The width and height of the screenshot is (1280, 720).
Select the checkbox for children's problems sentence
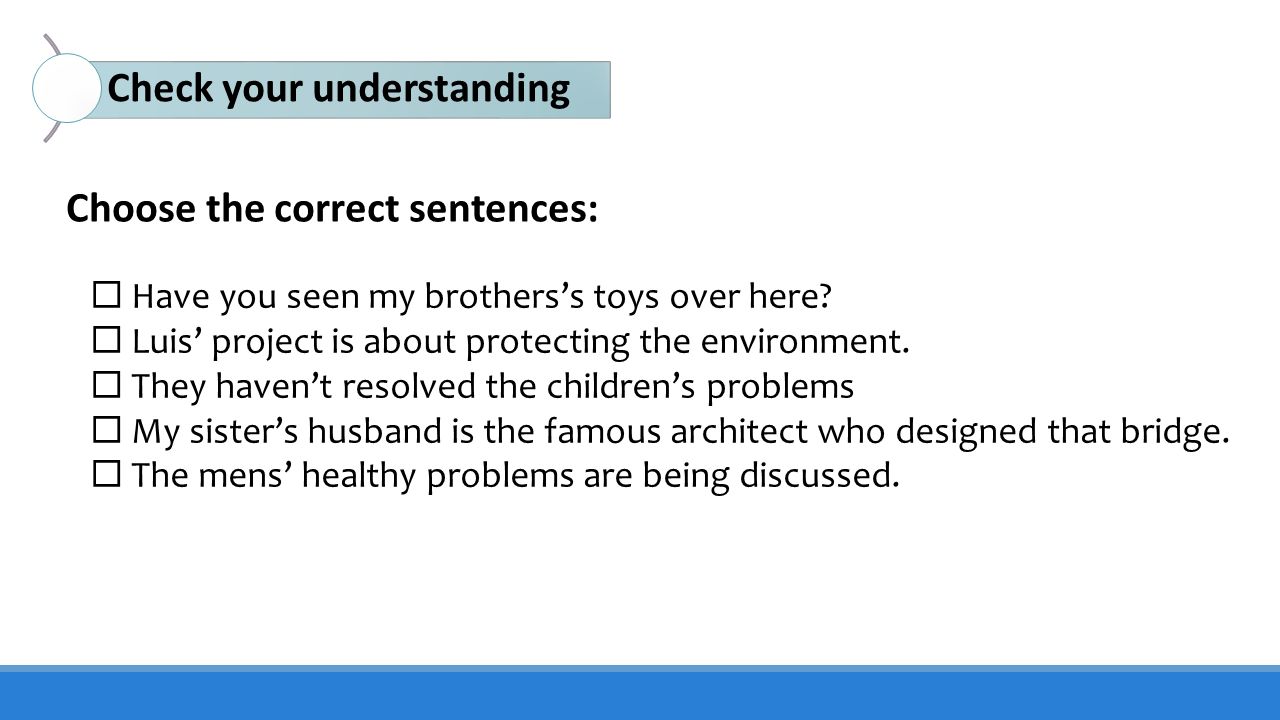point(108,386)
